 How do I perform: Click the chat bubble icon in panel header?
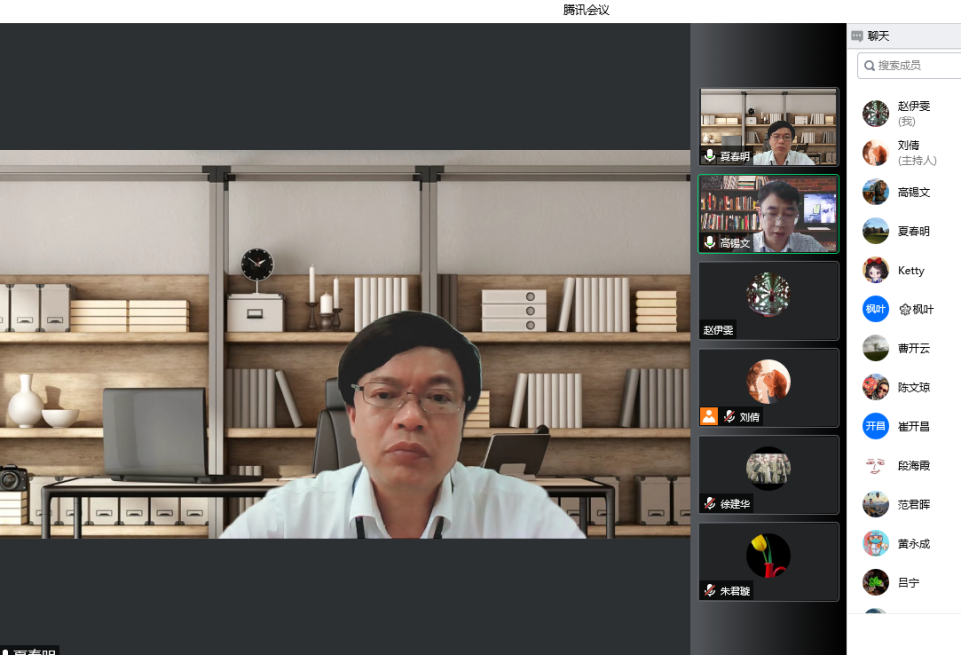(x=857, y=36)
